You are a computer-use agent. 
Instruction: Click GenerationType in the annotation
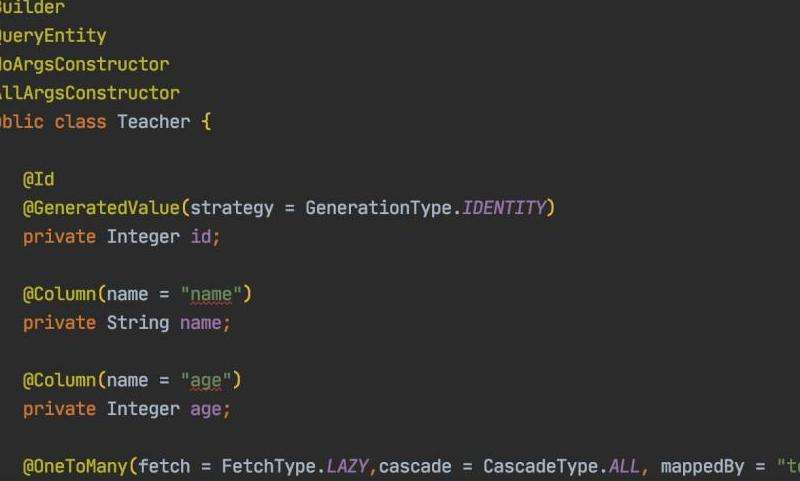pos(379,208)
